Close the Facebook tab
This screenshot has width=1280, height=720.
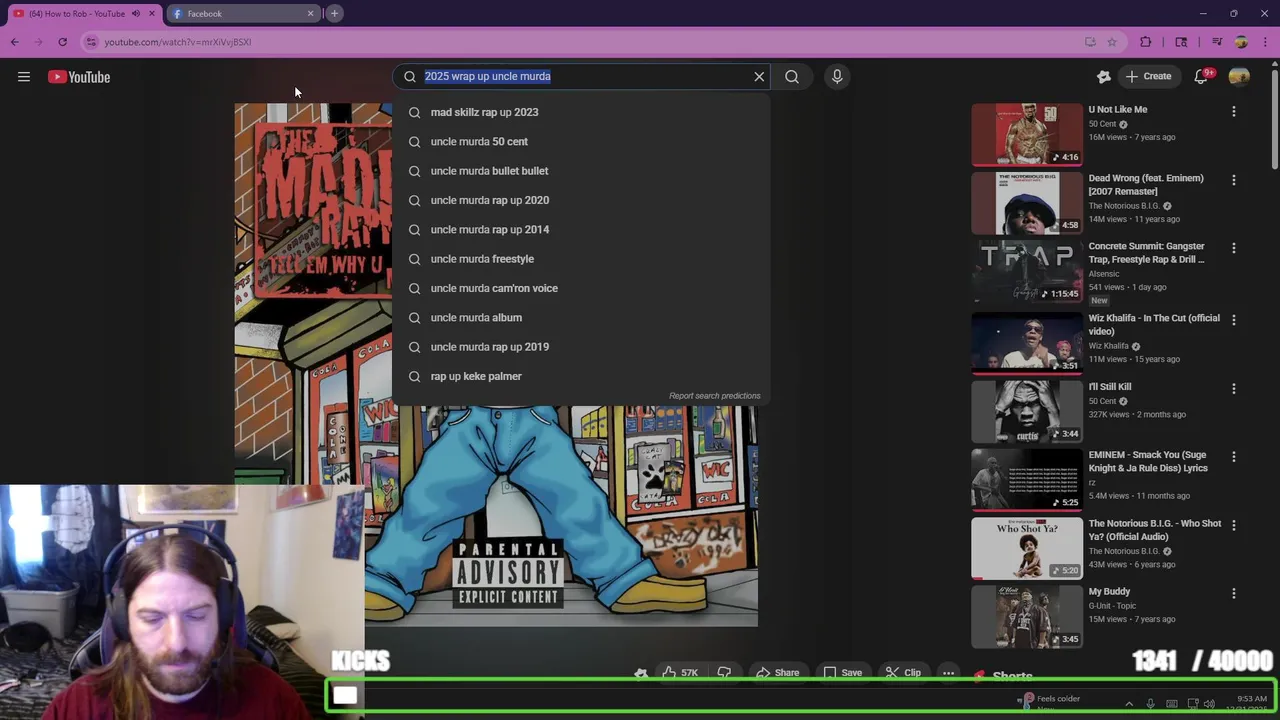pos(310,14)
